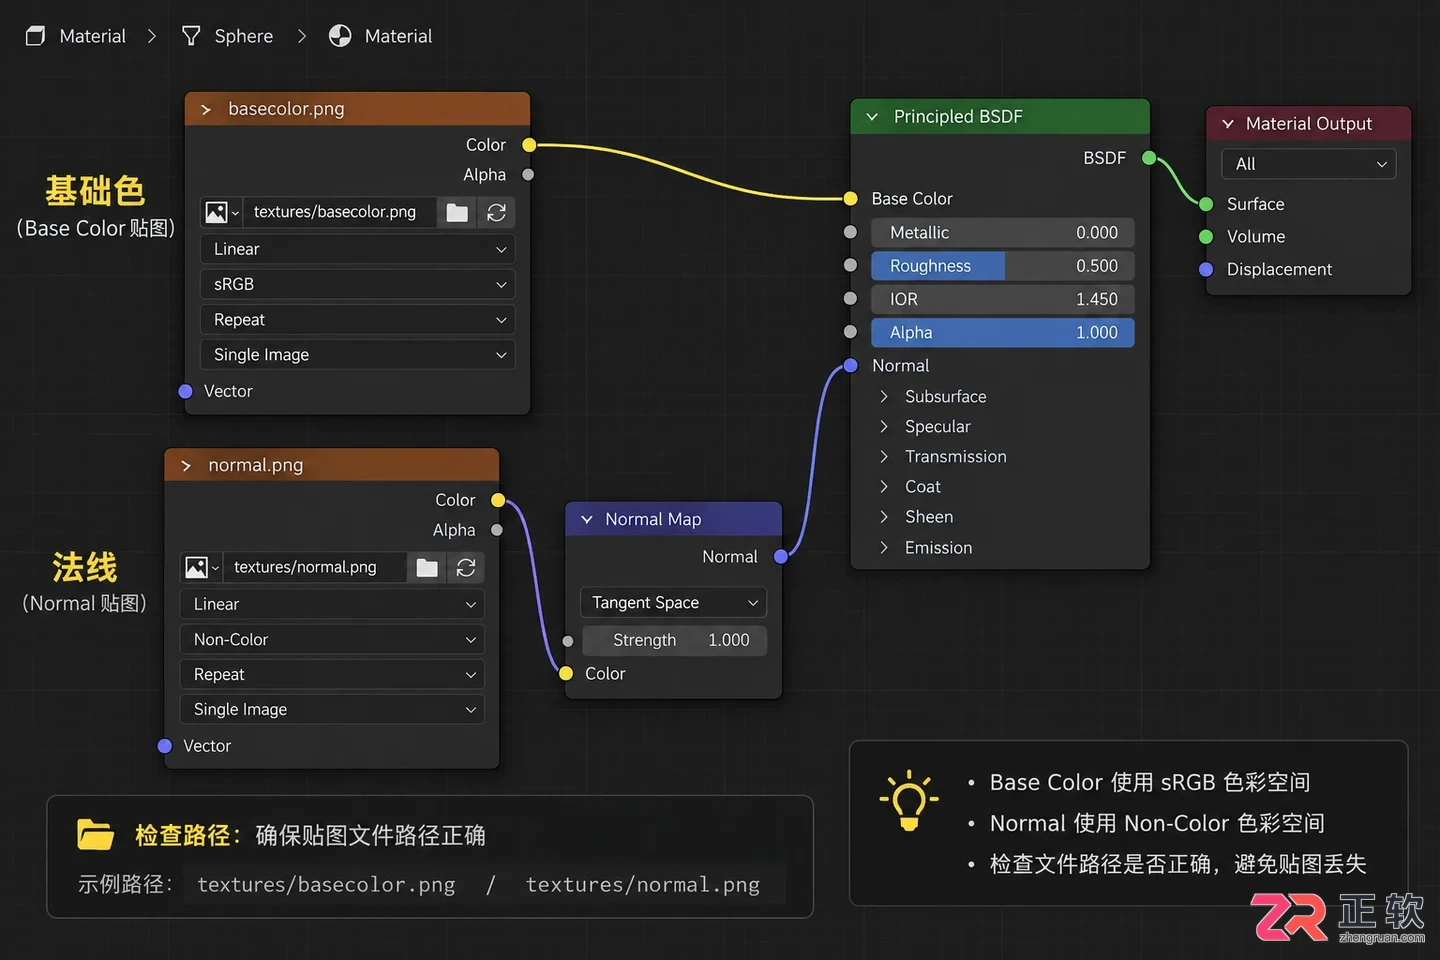The image size is (1440, 960).
Task: Click Normal output socket of Normal Map
Action: click(781, 556)
